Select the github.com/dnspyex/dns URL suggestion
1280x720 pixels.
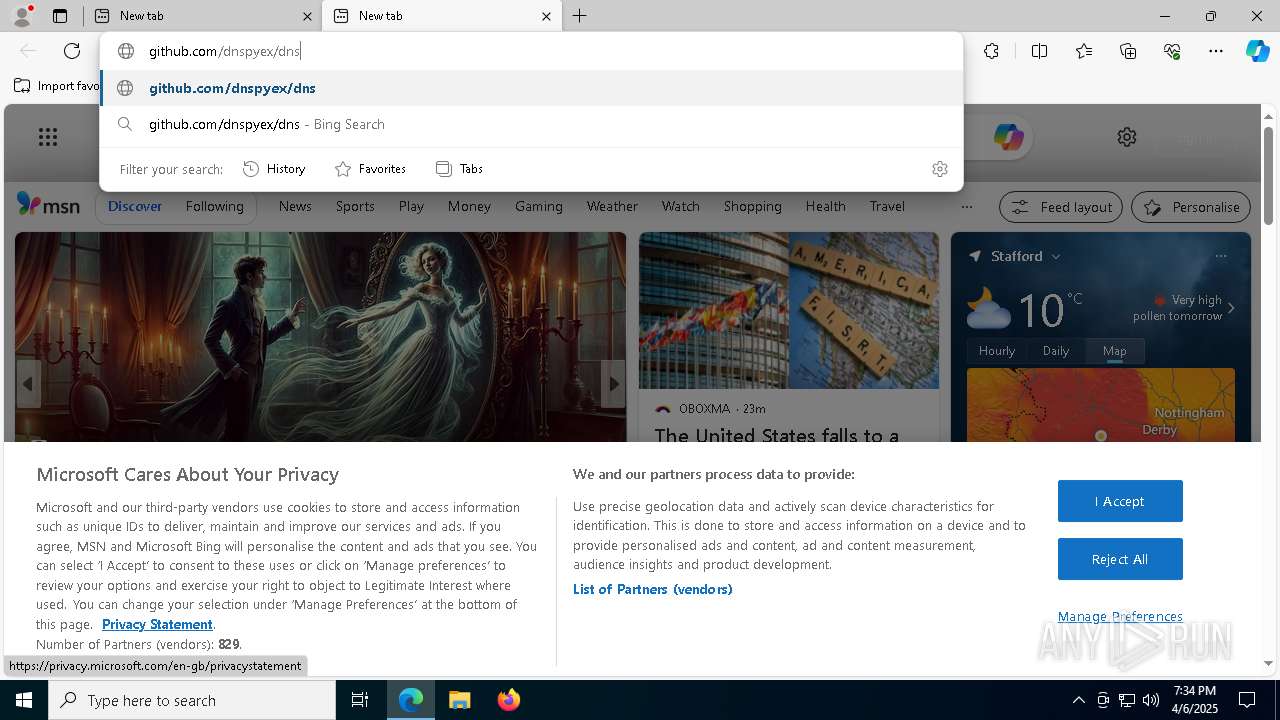(532, 88)
